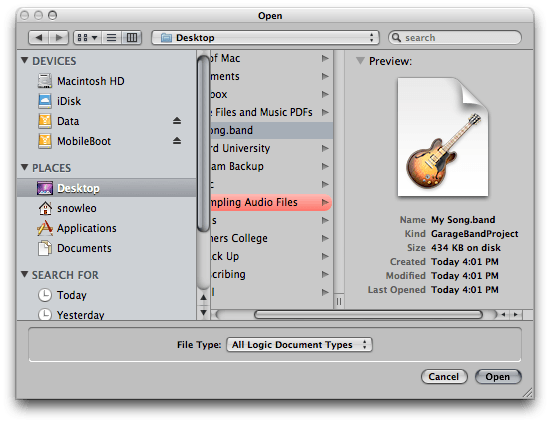This screenshot has height=423, width=550.
Task: Eject the Data volume
Action: click(177, 121)
